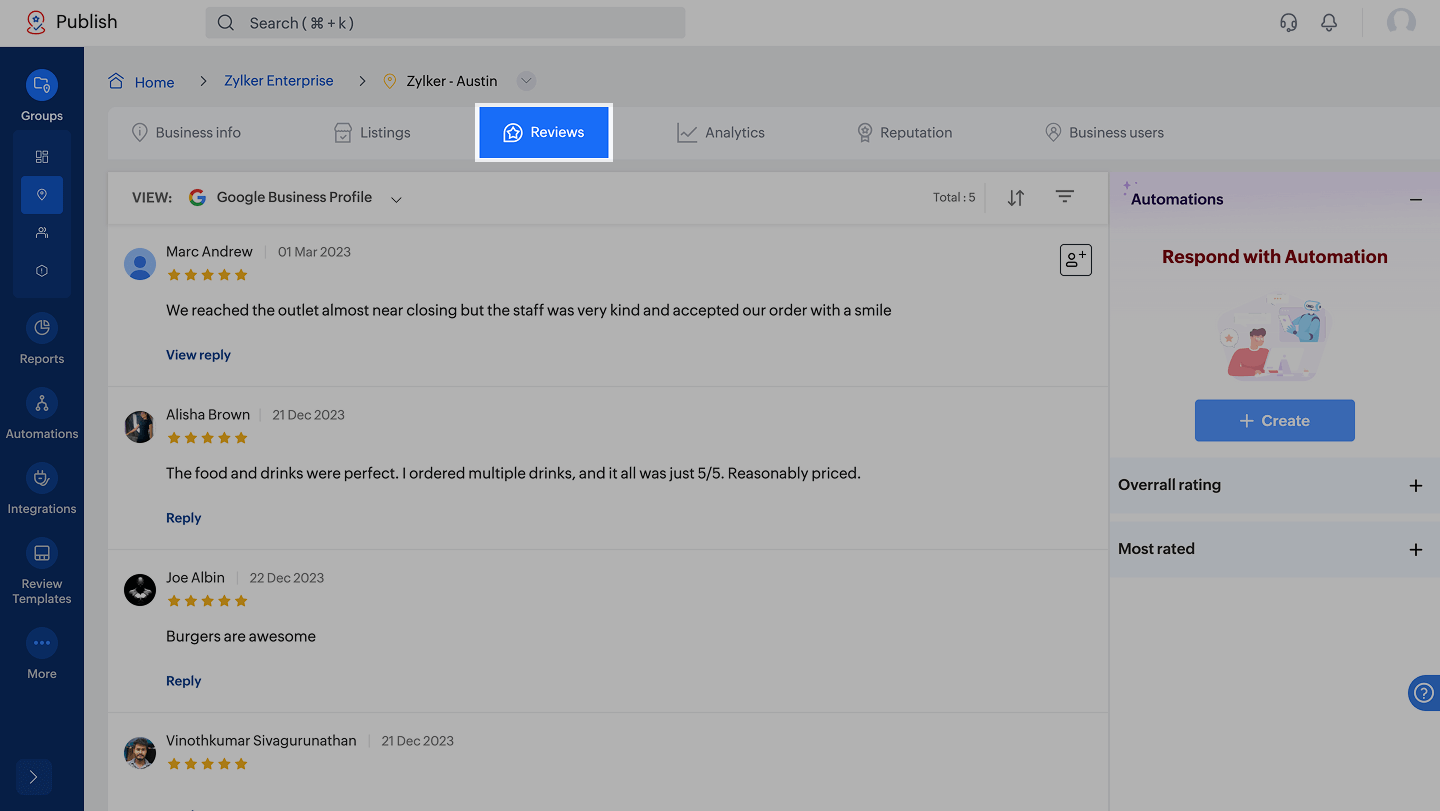Open the More menu in sidebar

tap(42, 654)
